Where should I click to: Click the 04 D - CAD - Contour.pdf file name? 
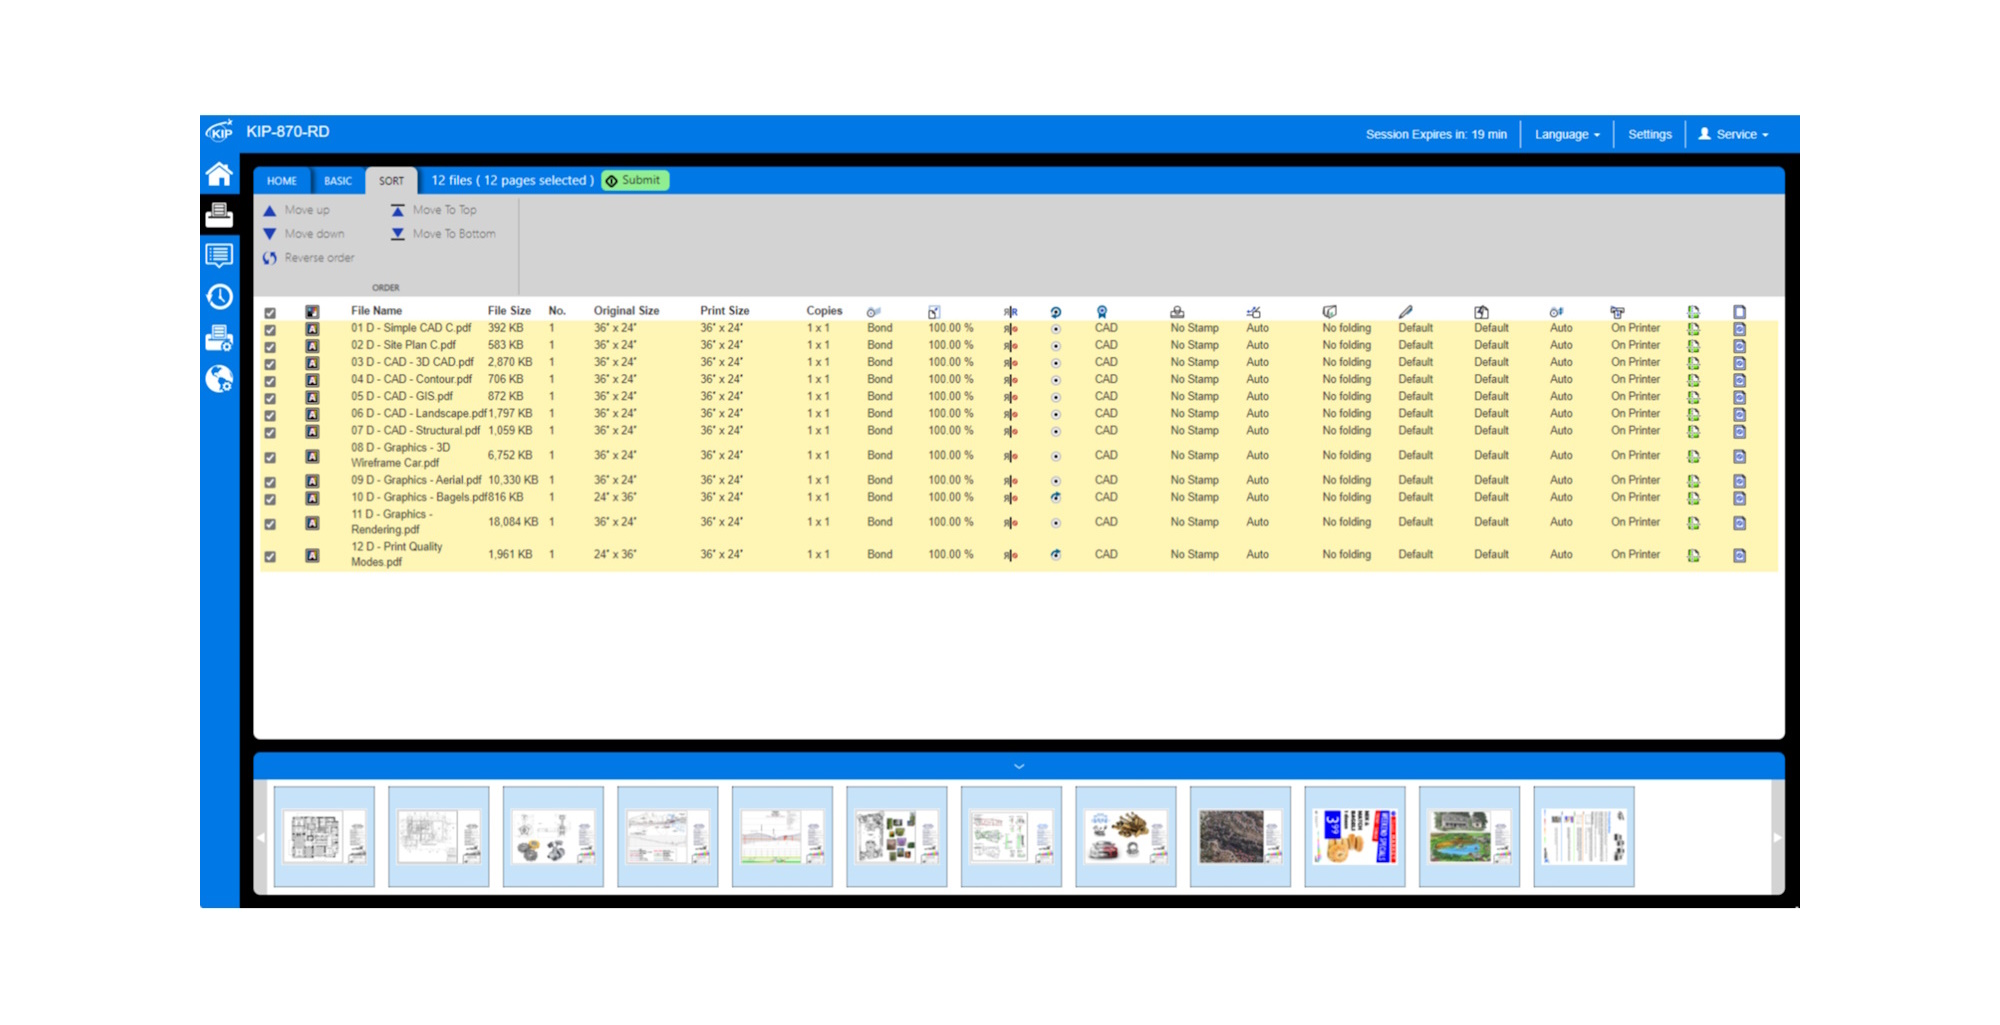click(411, 380)
